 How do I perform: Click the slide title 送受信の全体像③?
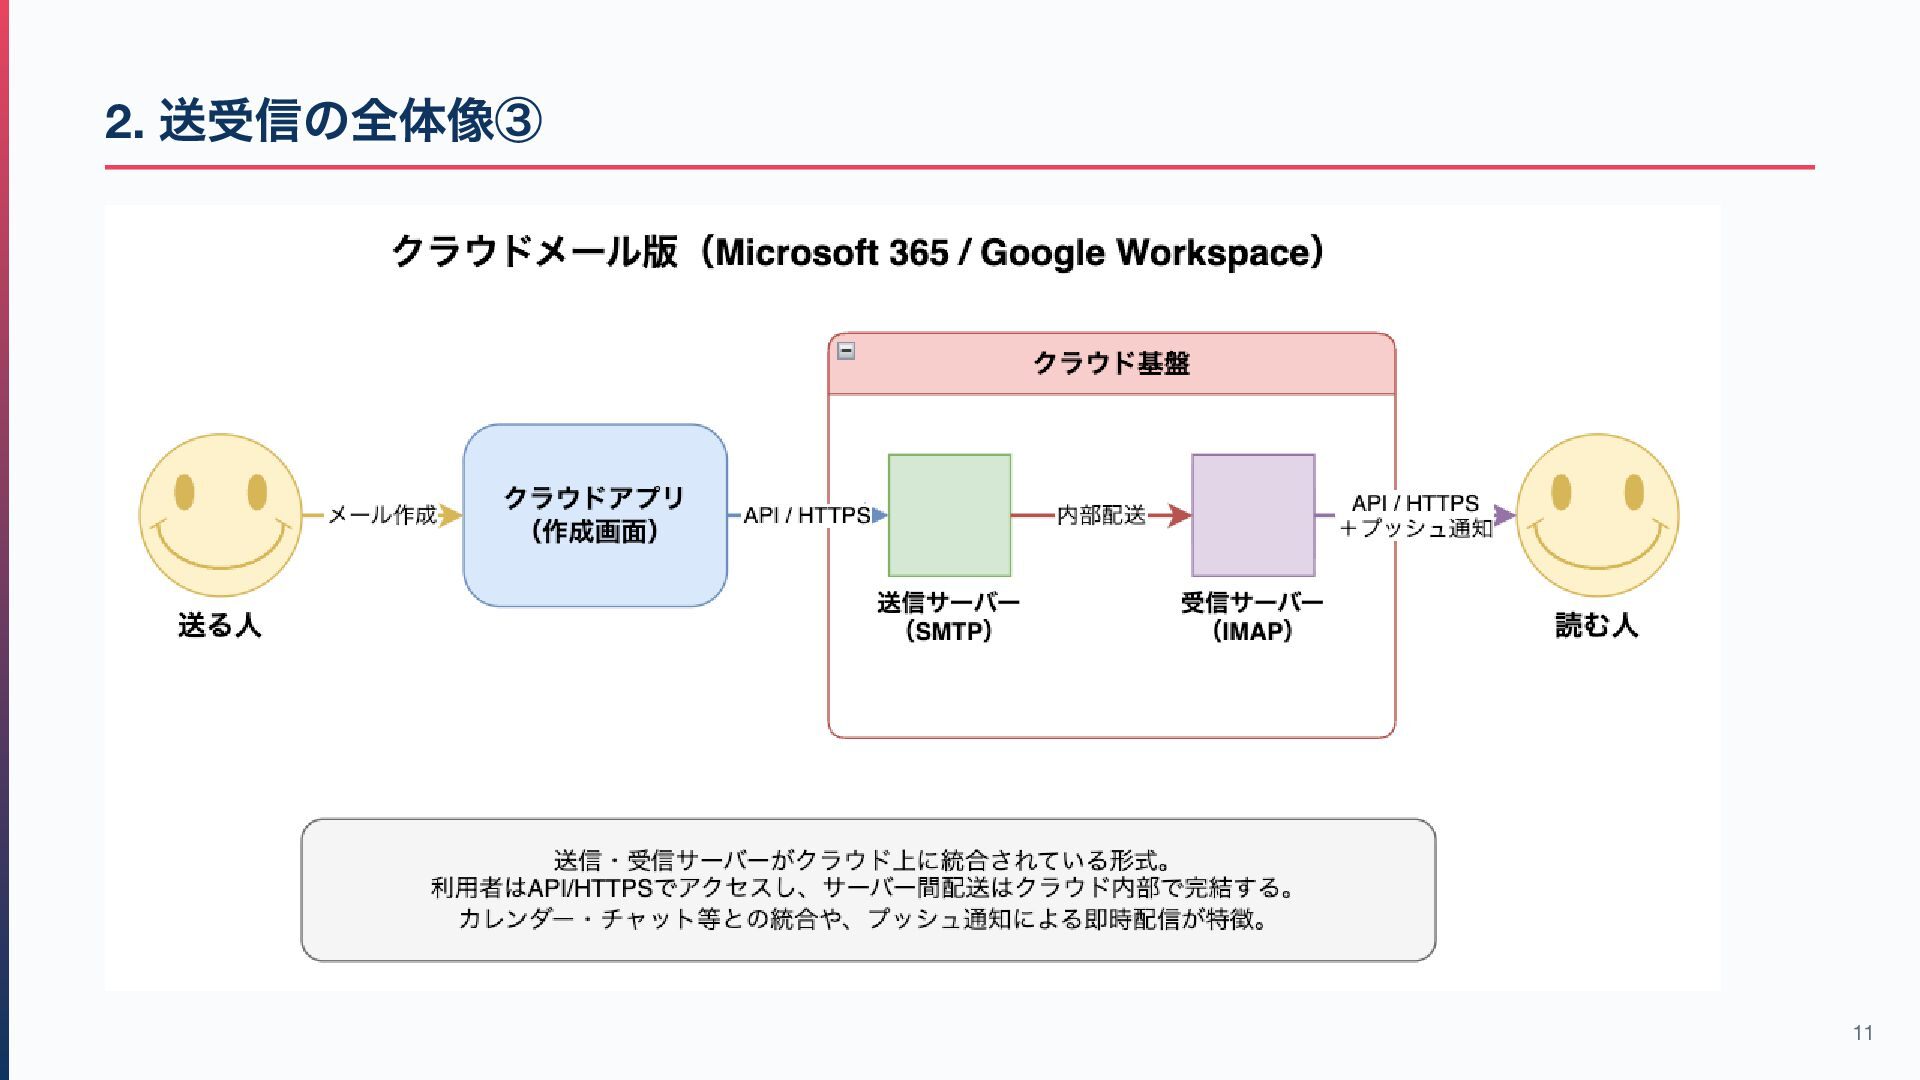[x=324, y=121]
